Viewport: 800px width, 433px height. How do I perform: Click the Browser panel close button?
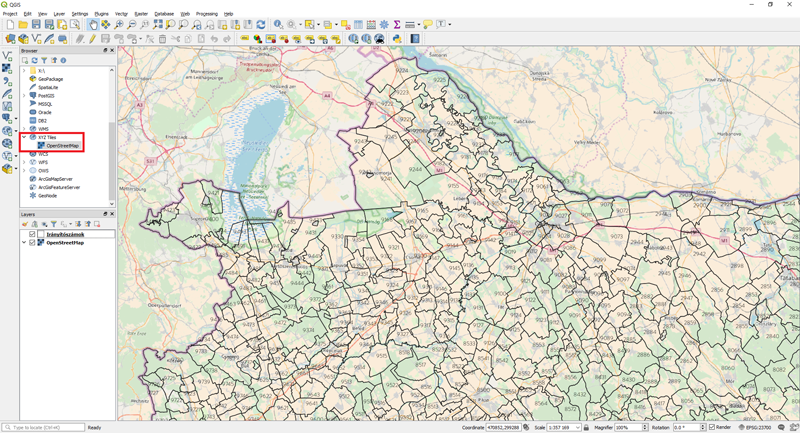coord(112,50)
